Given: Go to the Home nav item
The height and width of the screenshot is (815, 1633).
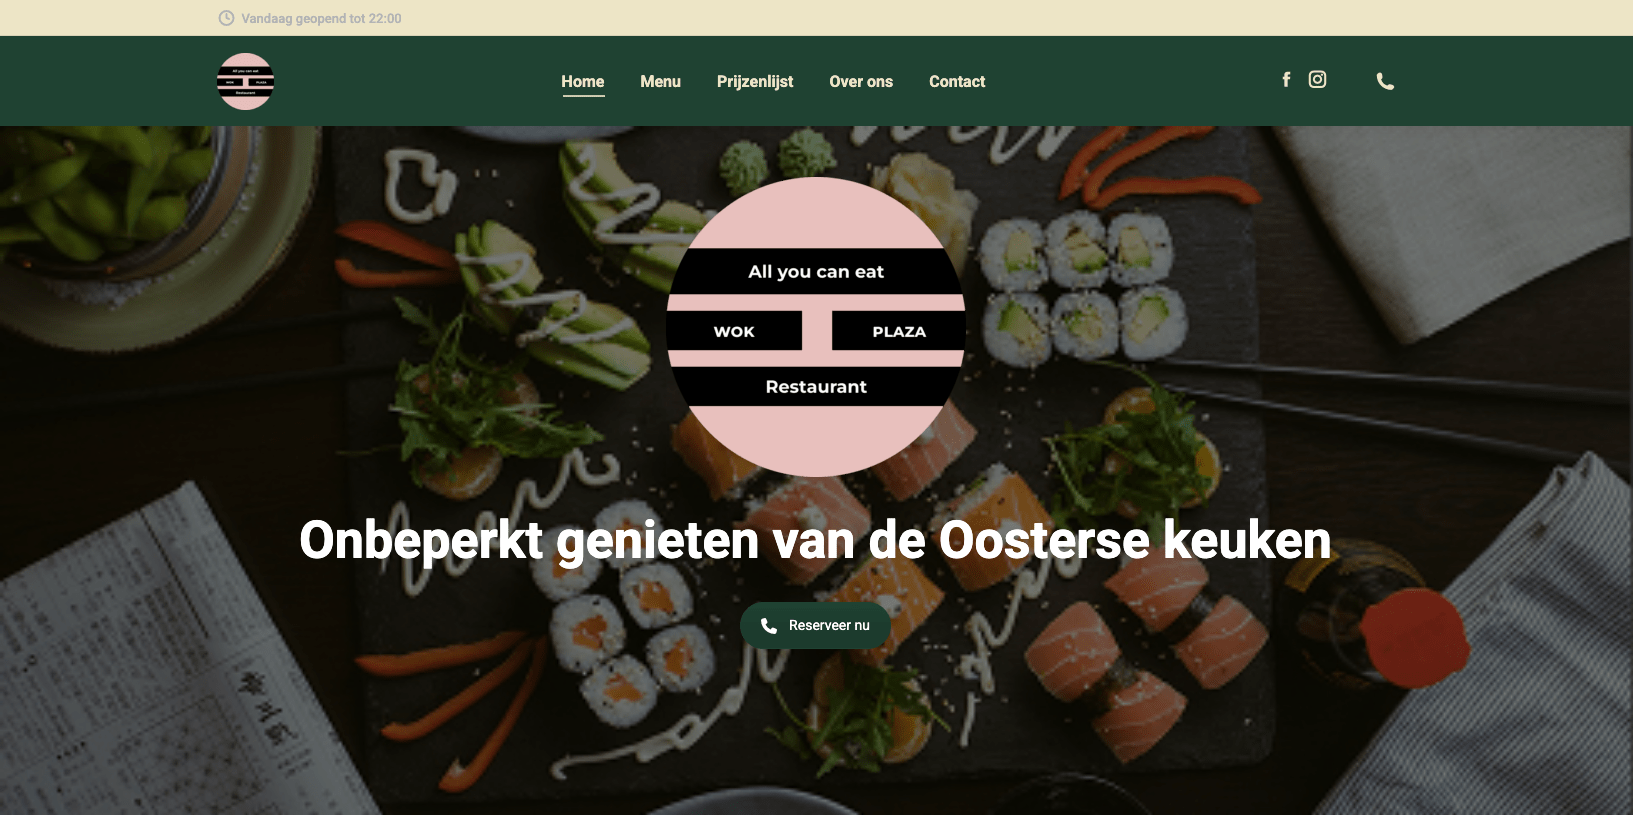Looking at the screenshot, I should point(582,82).
